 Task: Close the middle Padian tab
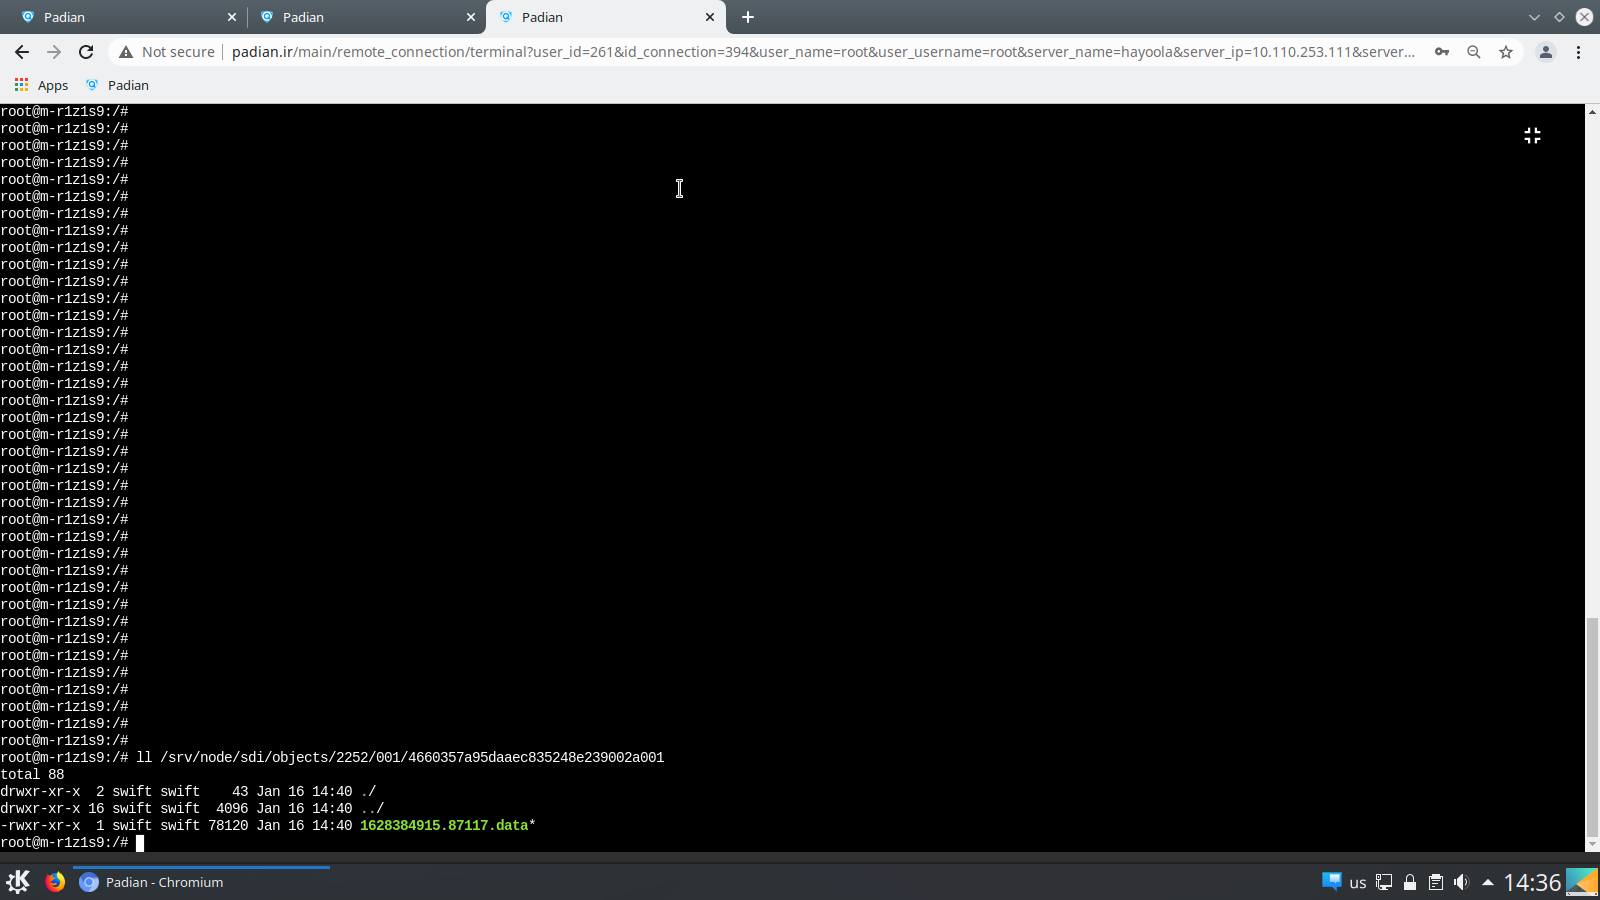[471, 17]
